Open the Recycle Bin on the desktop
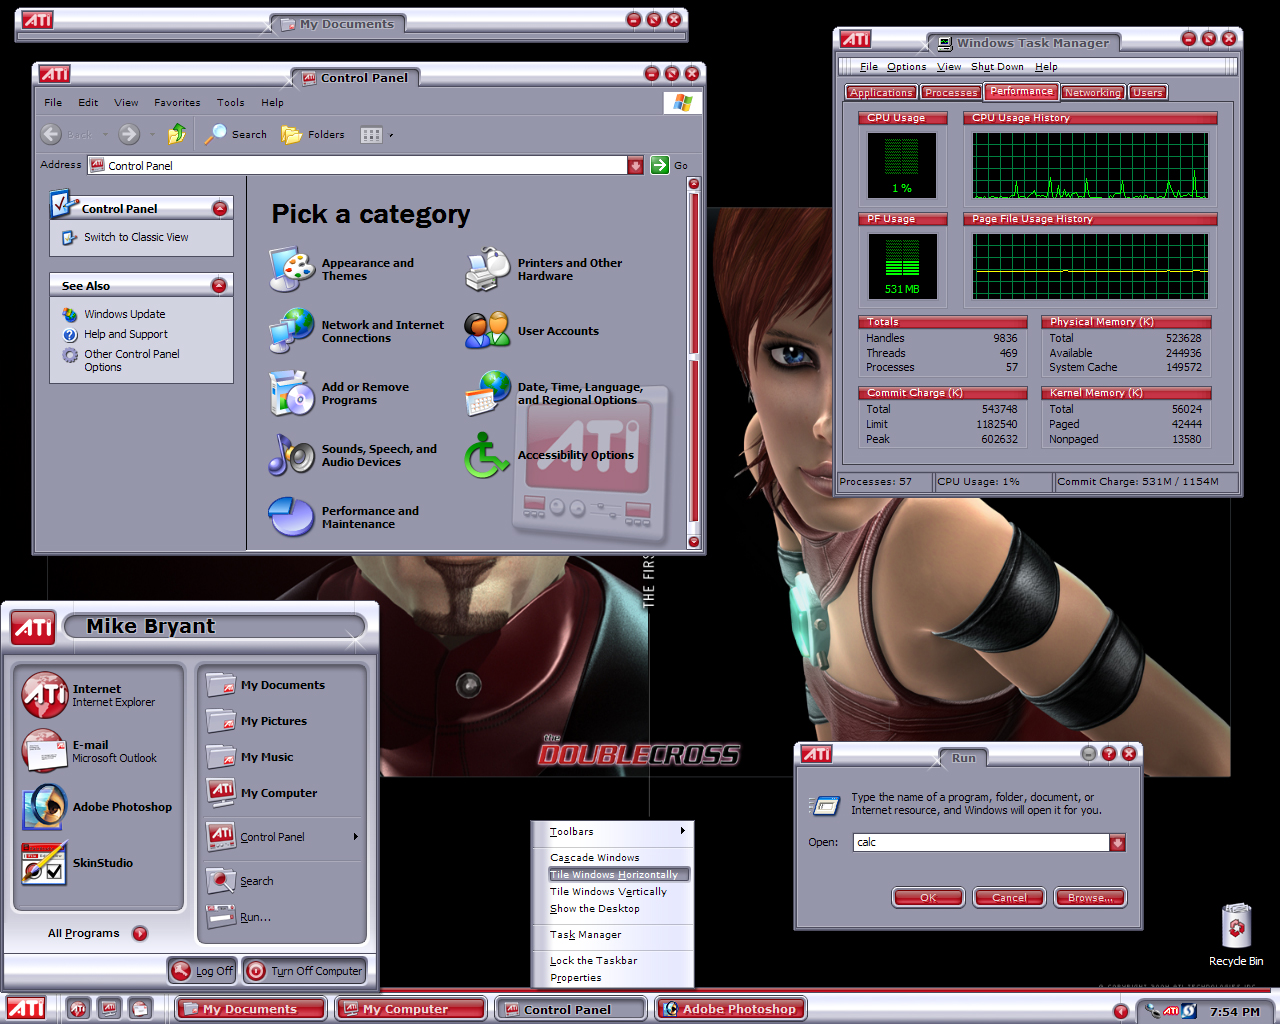The height and width of the screenshot is (1024, 1280). 1236,935
